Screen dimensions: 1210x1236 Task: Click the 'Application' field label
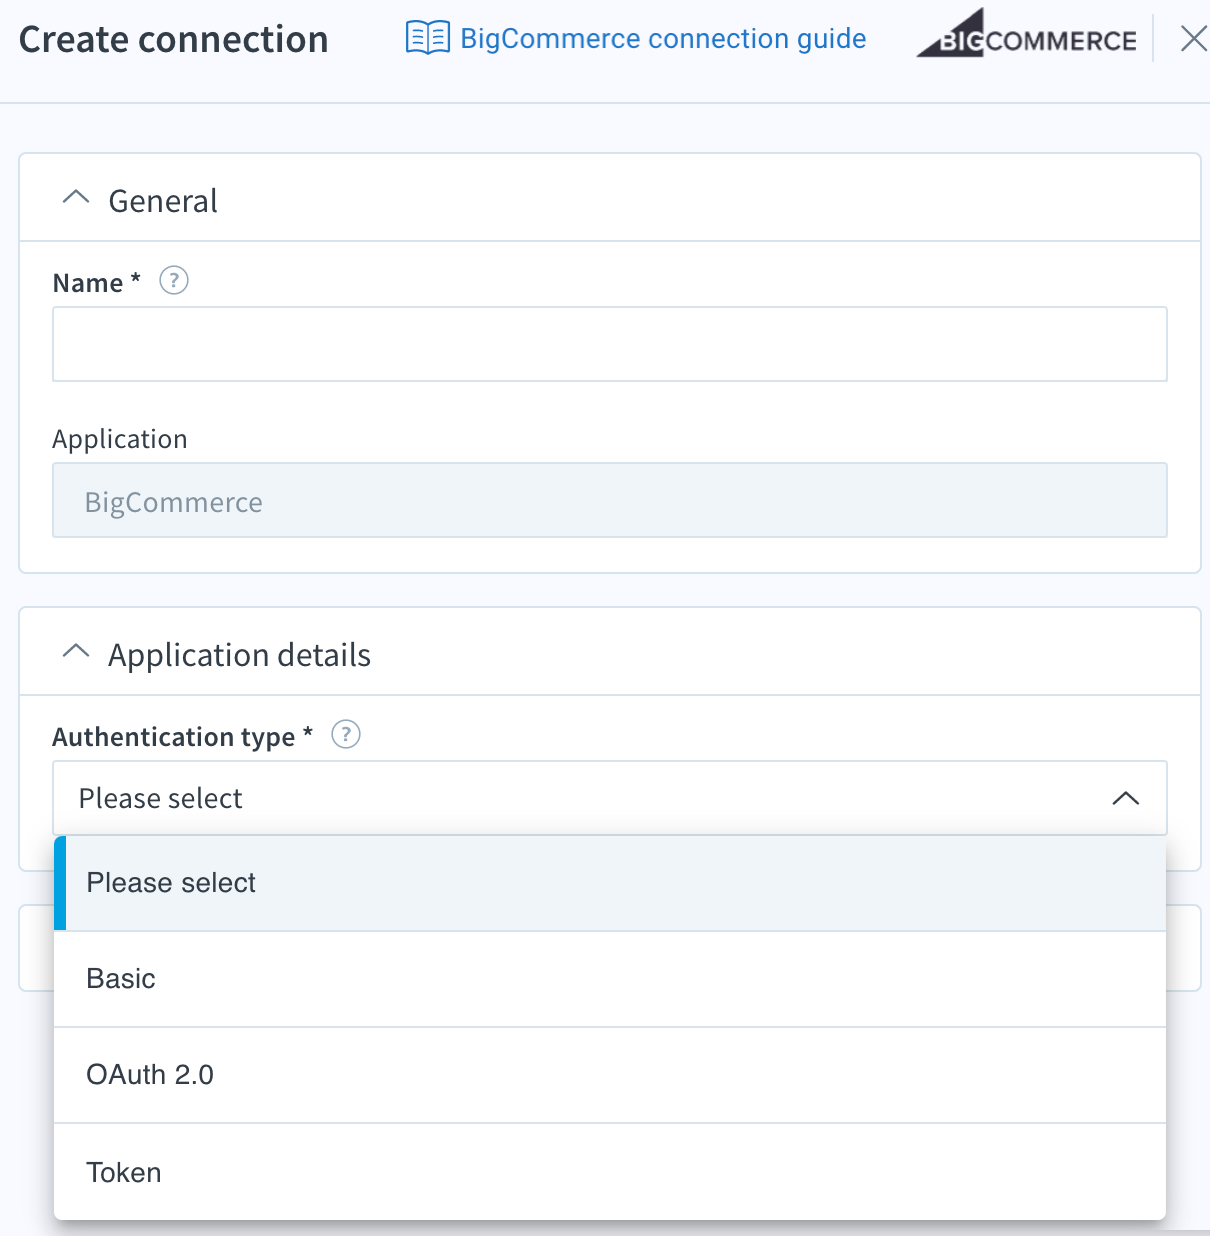point(120,439)
